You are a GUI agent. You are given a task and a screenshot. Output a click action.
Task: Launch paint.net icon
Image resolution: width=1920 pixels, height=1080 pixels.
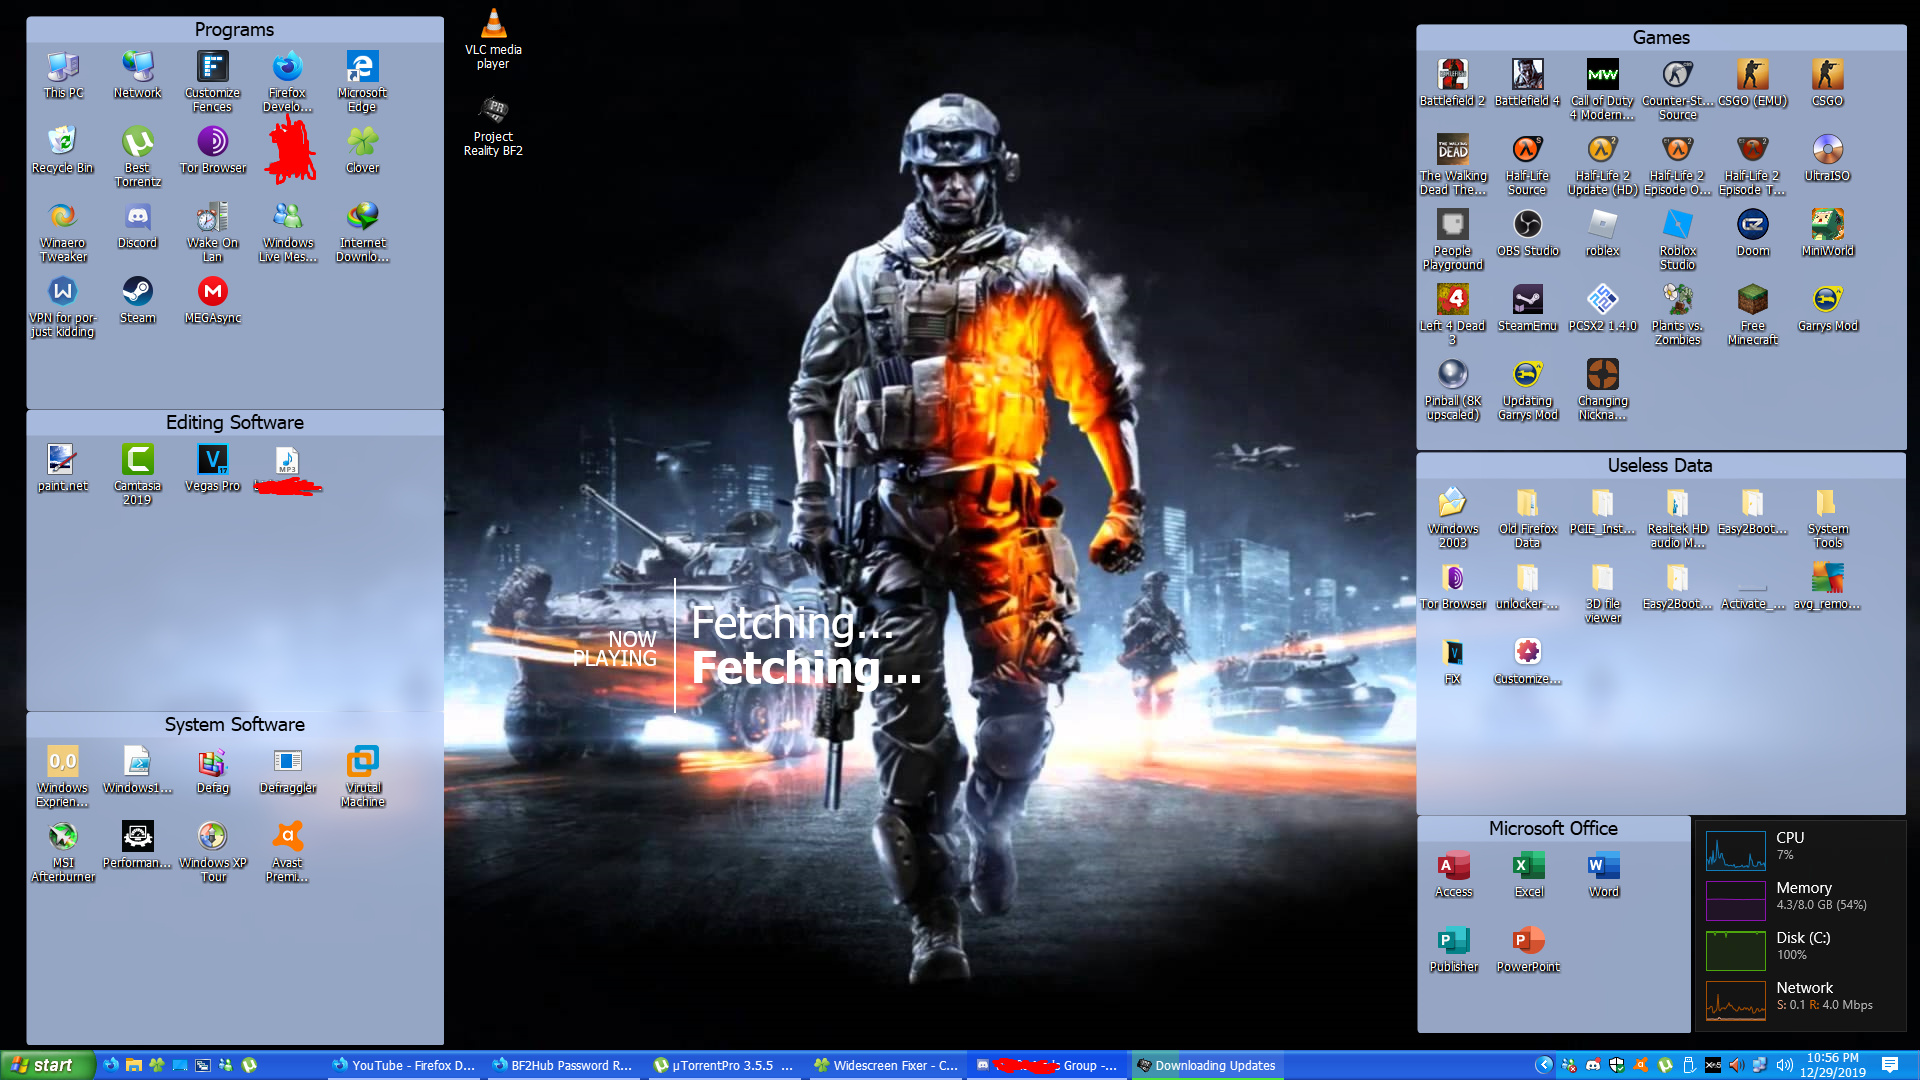pos(62,468)
